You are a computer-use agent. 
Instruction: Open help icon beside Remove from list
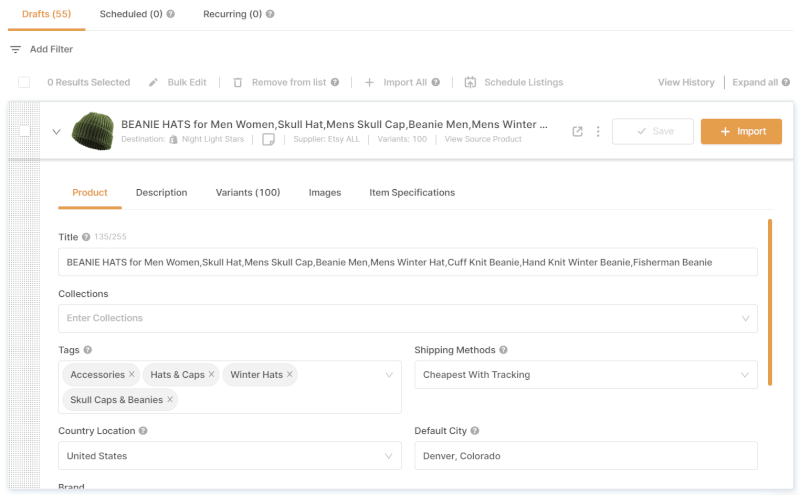click(x=335, y=82)
